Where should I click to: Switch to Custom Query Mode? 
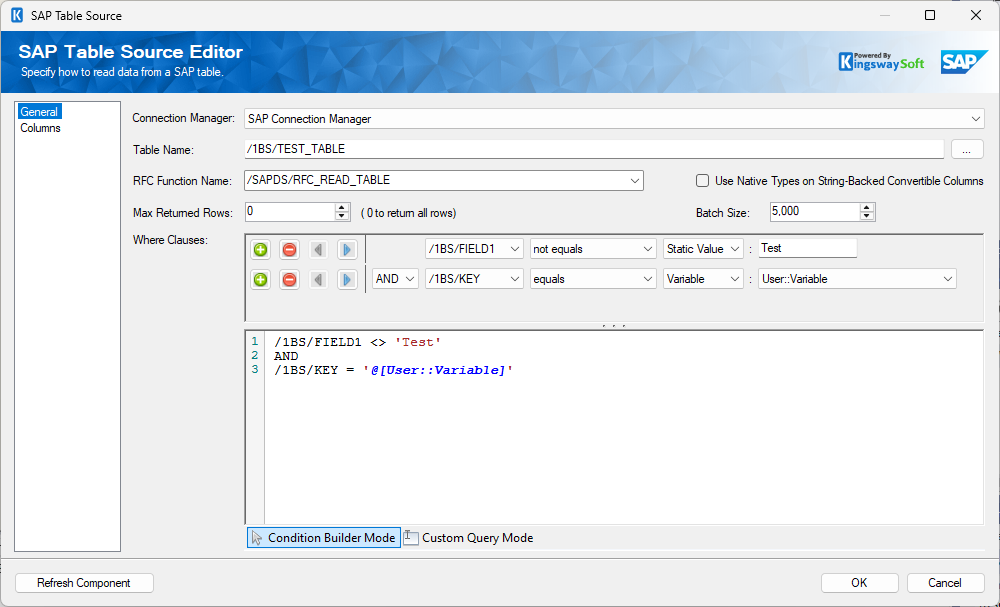click(x=468, y=538)
